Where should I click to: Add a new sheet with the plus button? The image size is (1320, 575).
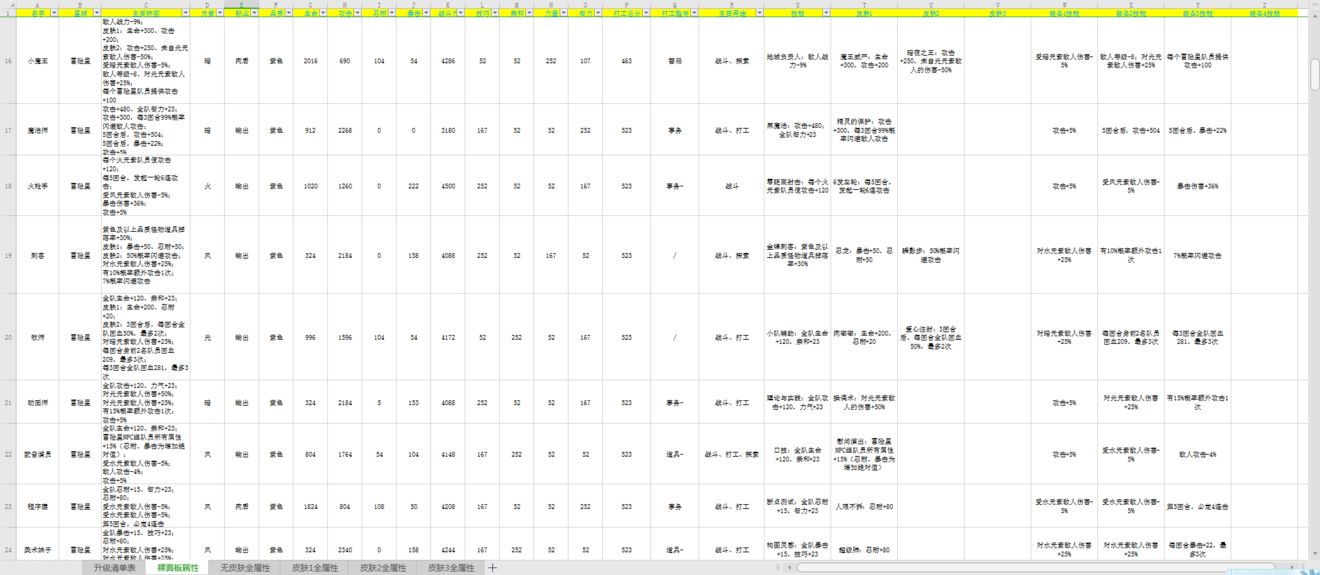[492, 568]
